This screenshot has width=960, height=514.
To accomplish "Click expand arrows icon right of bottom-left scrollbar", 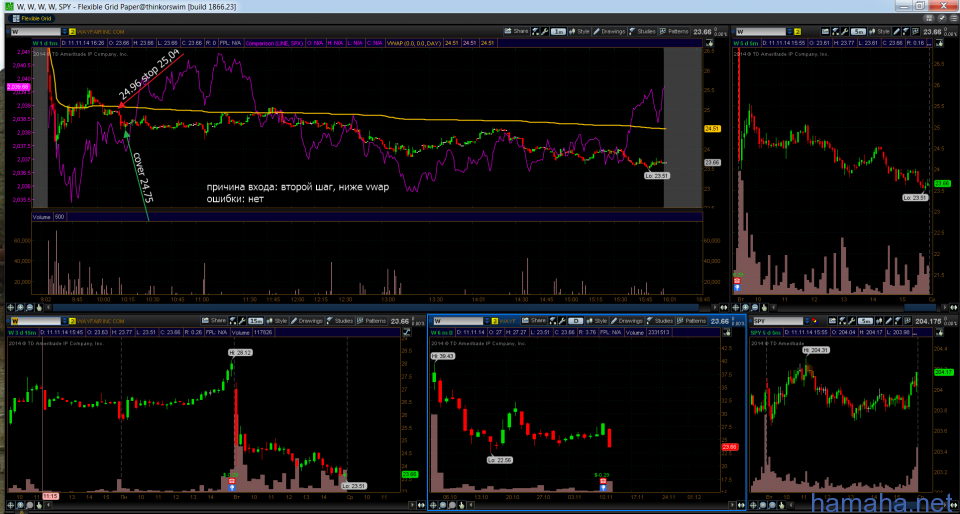I will (x=421, y=505).
